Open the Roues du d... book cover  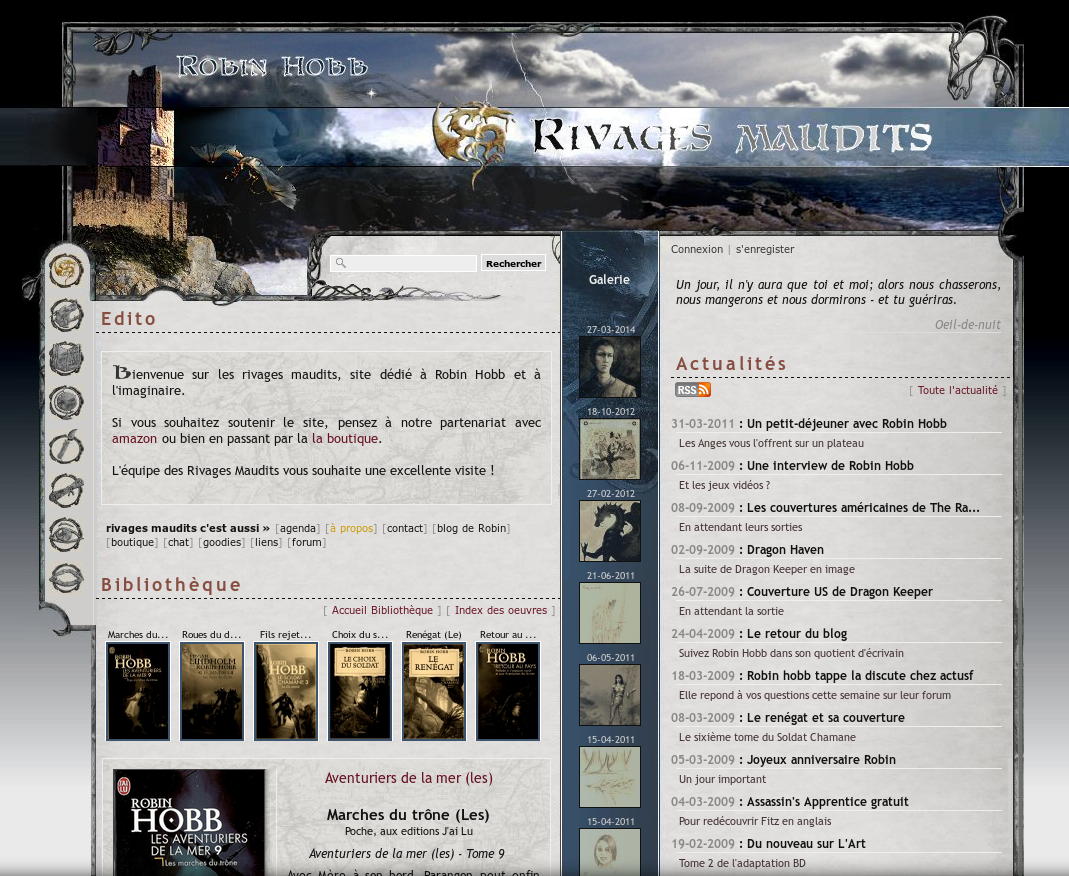[x=212, y=691]
